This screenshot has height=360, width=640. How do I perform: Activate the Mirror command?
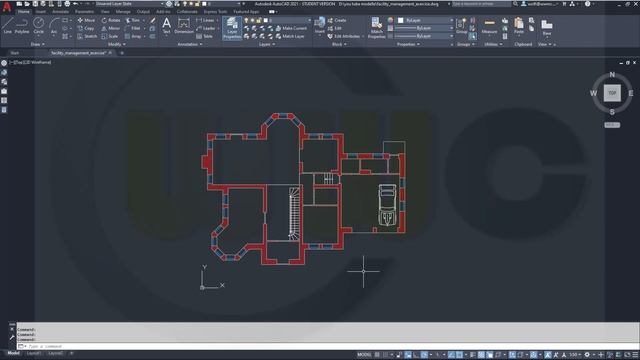(x=111, y=28)
